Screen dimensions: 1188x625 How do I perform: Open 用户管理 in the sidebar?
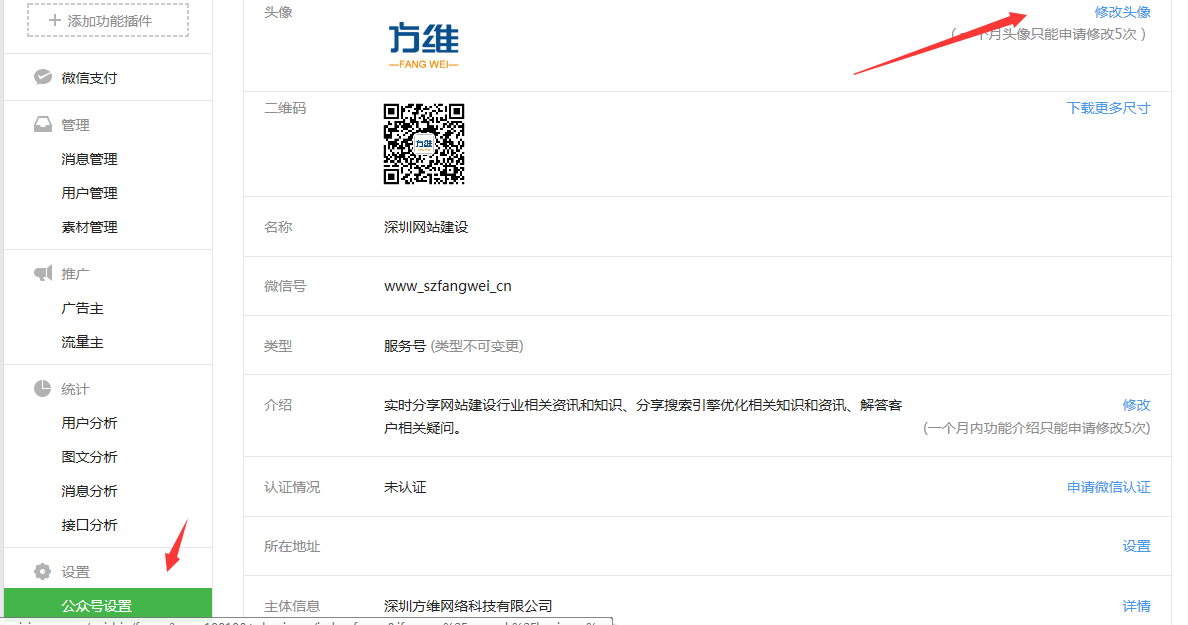[89, 193]
